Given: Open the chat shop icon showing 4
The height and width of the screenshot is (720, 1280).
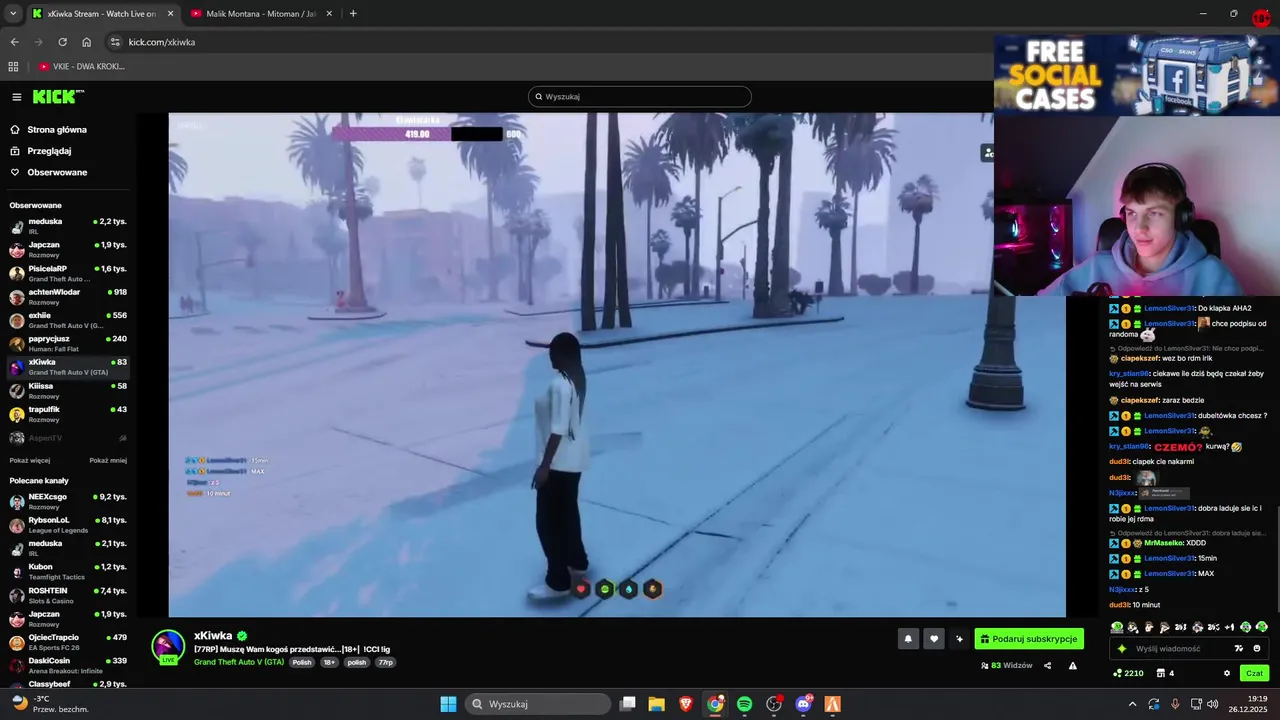Looking at the screenshot, I should click(x=1166, y=673).
